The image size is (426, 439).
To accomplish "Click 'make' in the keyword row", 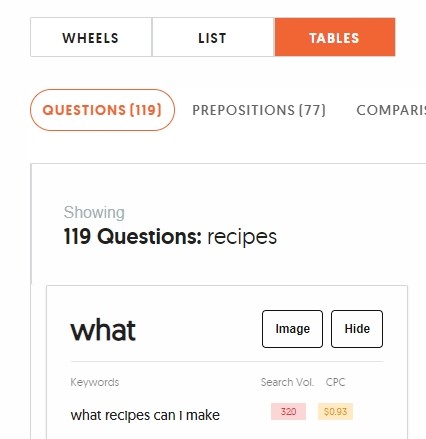I will point(203,415).
